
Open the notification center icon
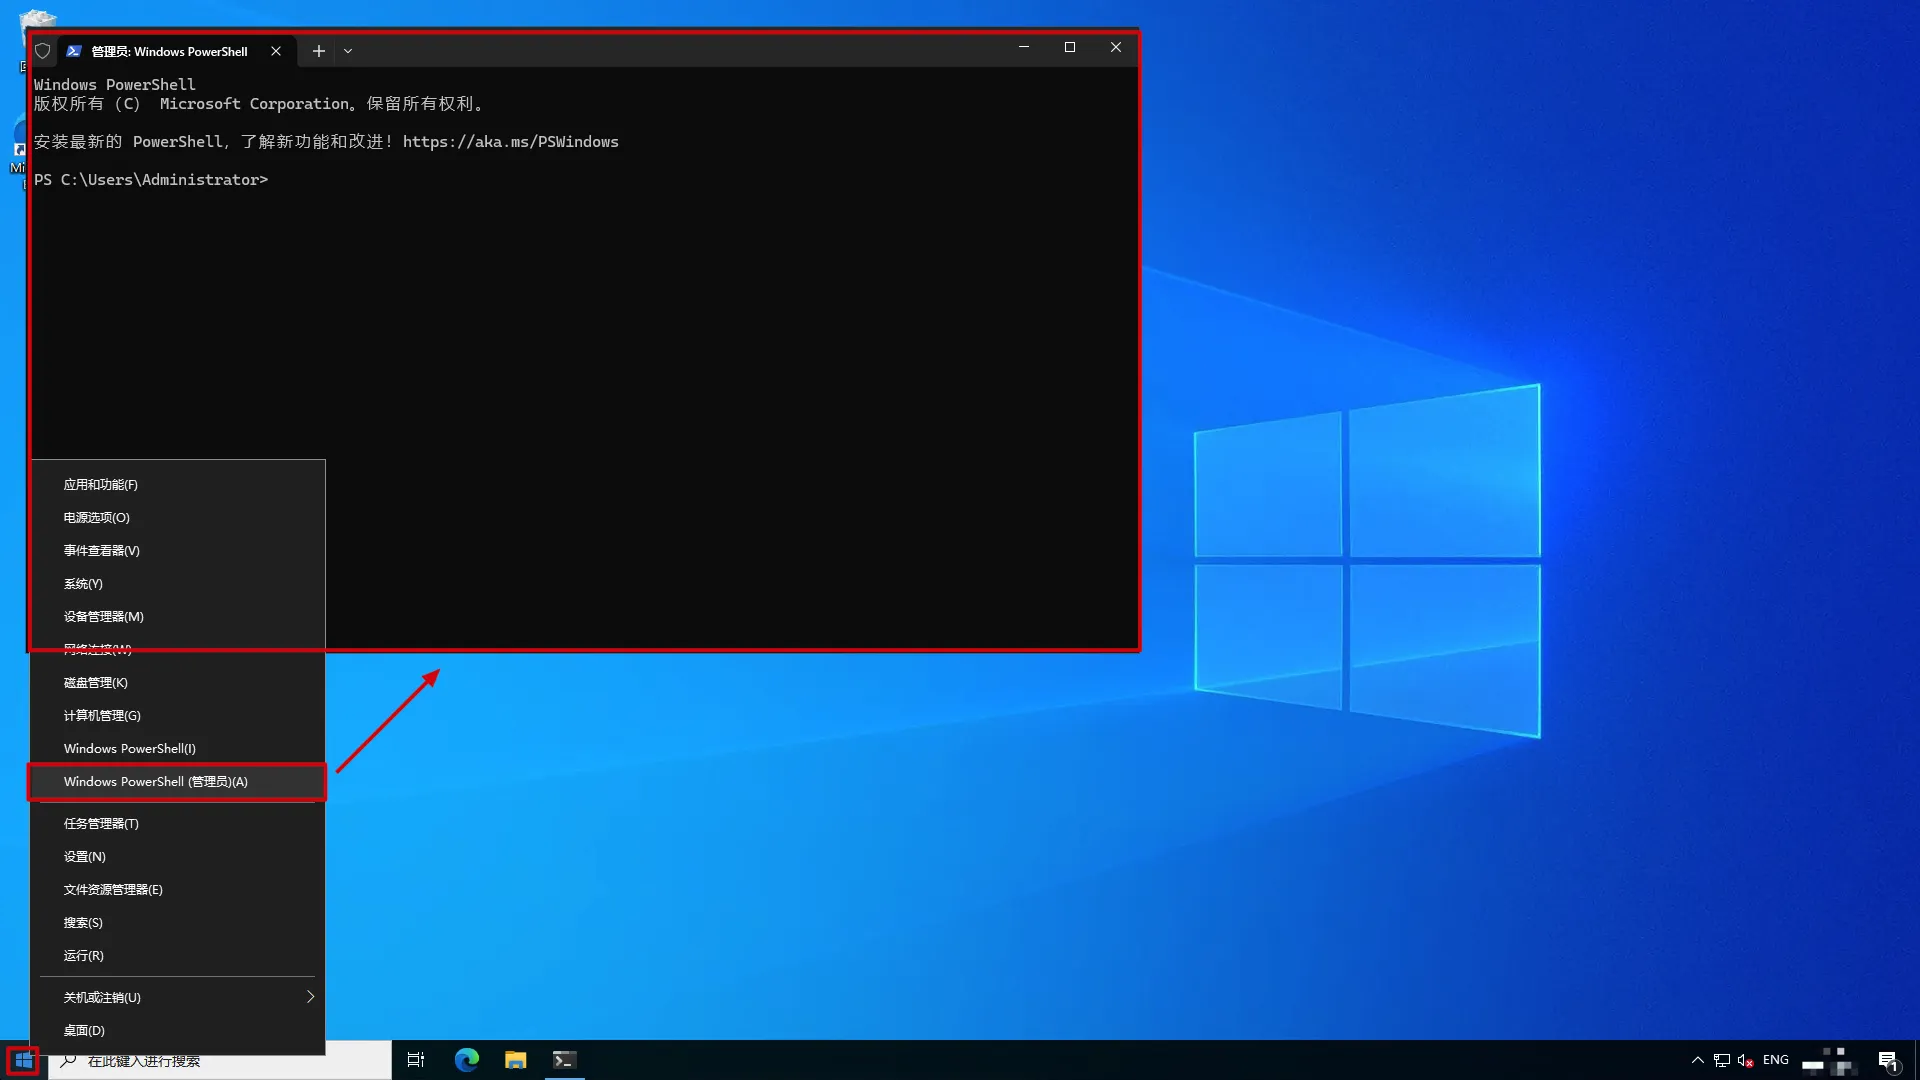(x=1888, y=1060)
